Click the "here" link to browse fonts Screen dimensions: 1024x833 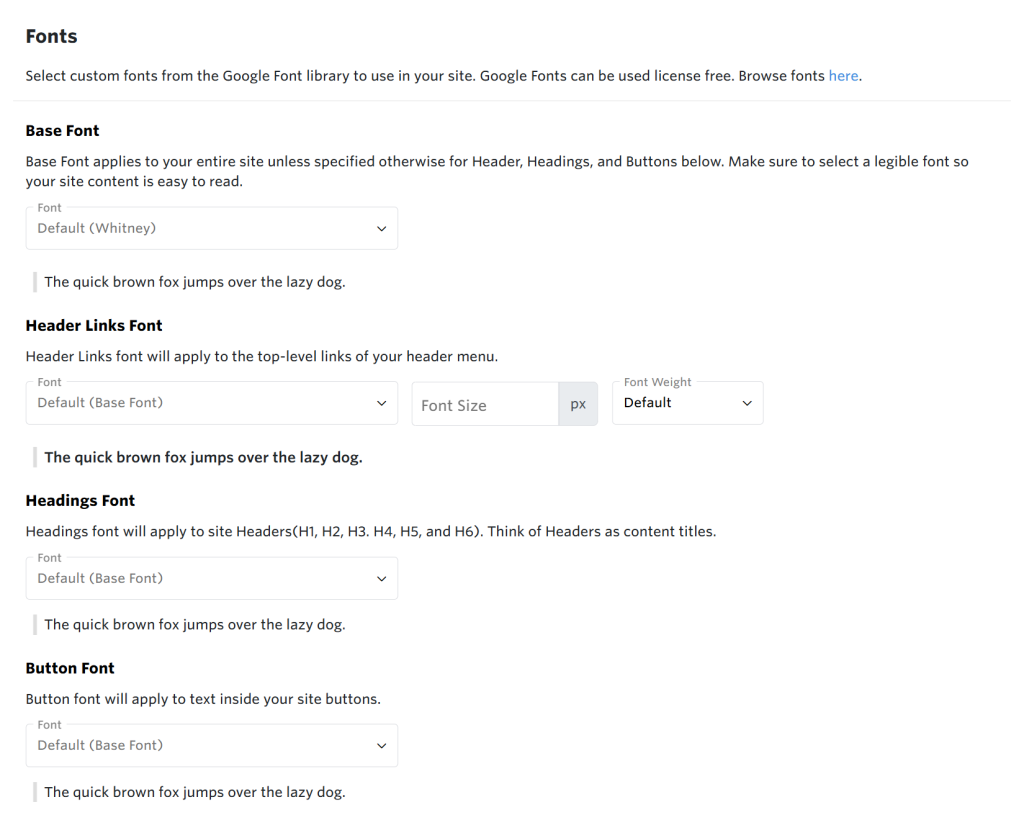click(843, 76)
